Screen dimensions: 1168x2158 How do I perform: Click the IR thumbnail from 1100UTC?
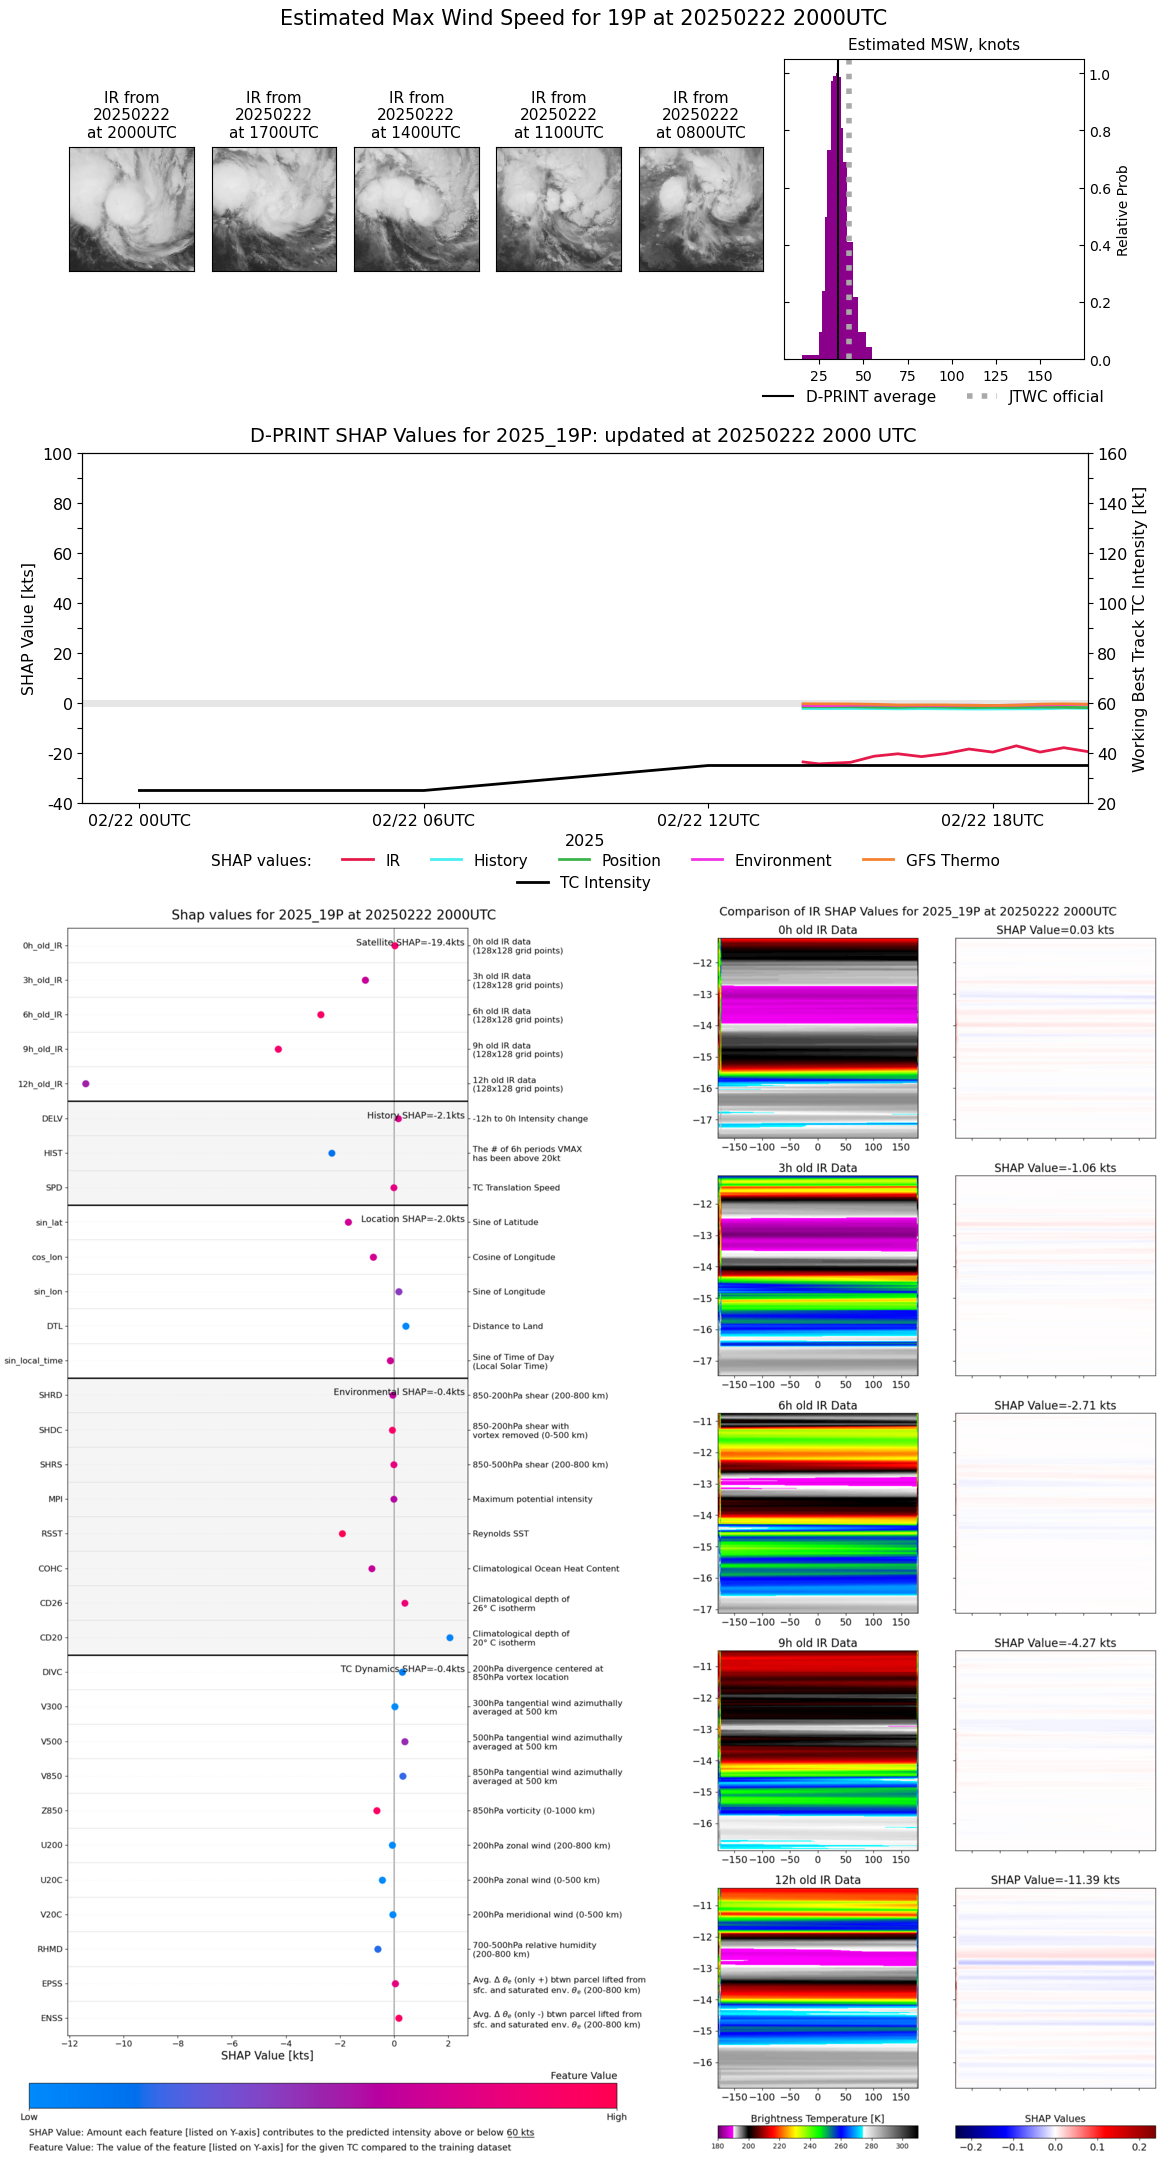pos(558,209)
